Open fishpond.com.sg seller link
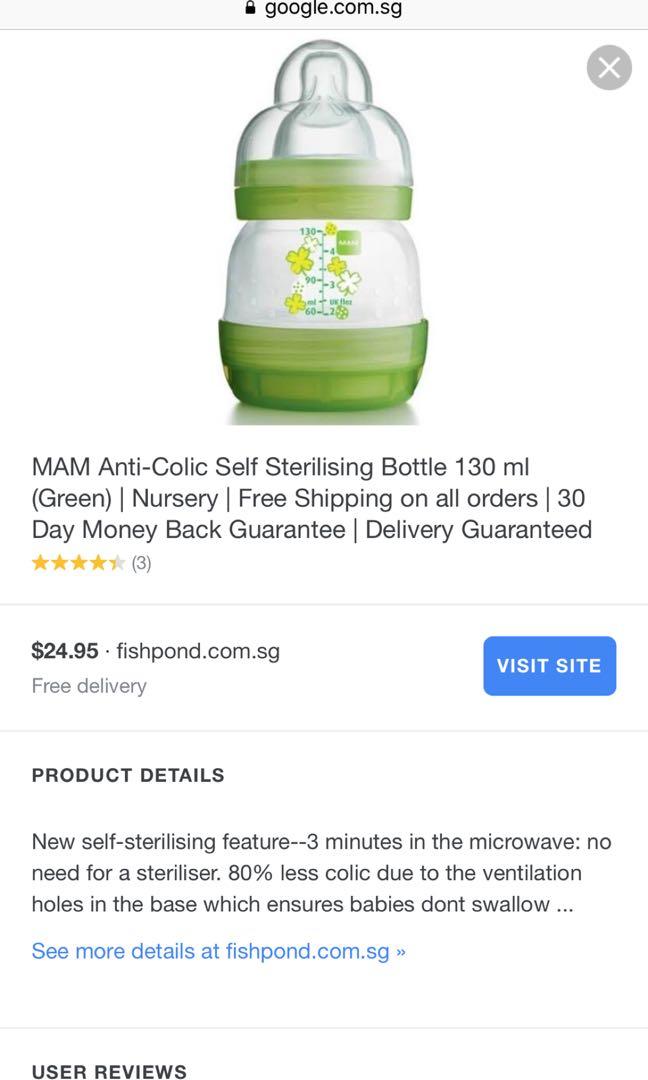Screen dimensions: 648x1080 [199, 651]
